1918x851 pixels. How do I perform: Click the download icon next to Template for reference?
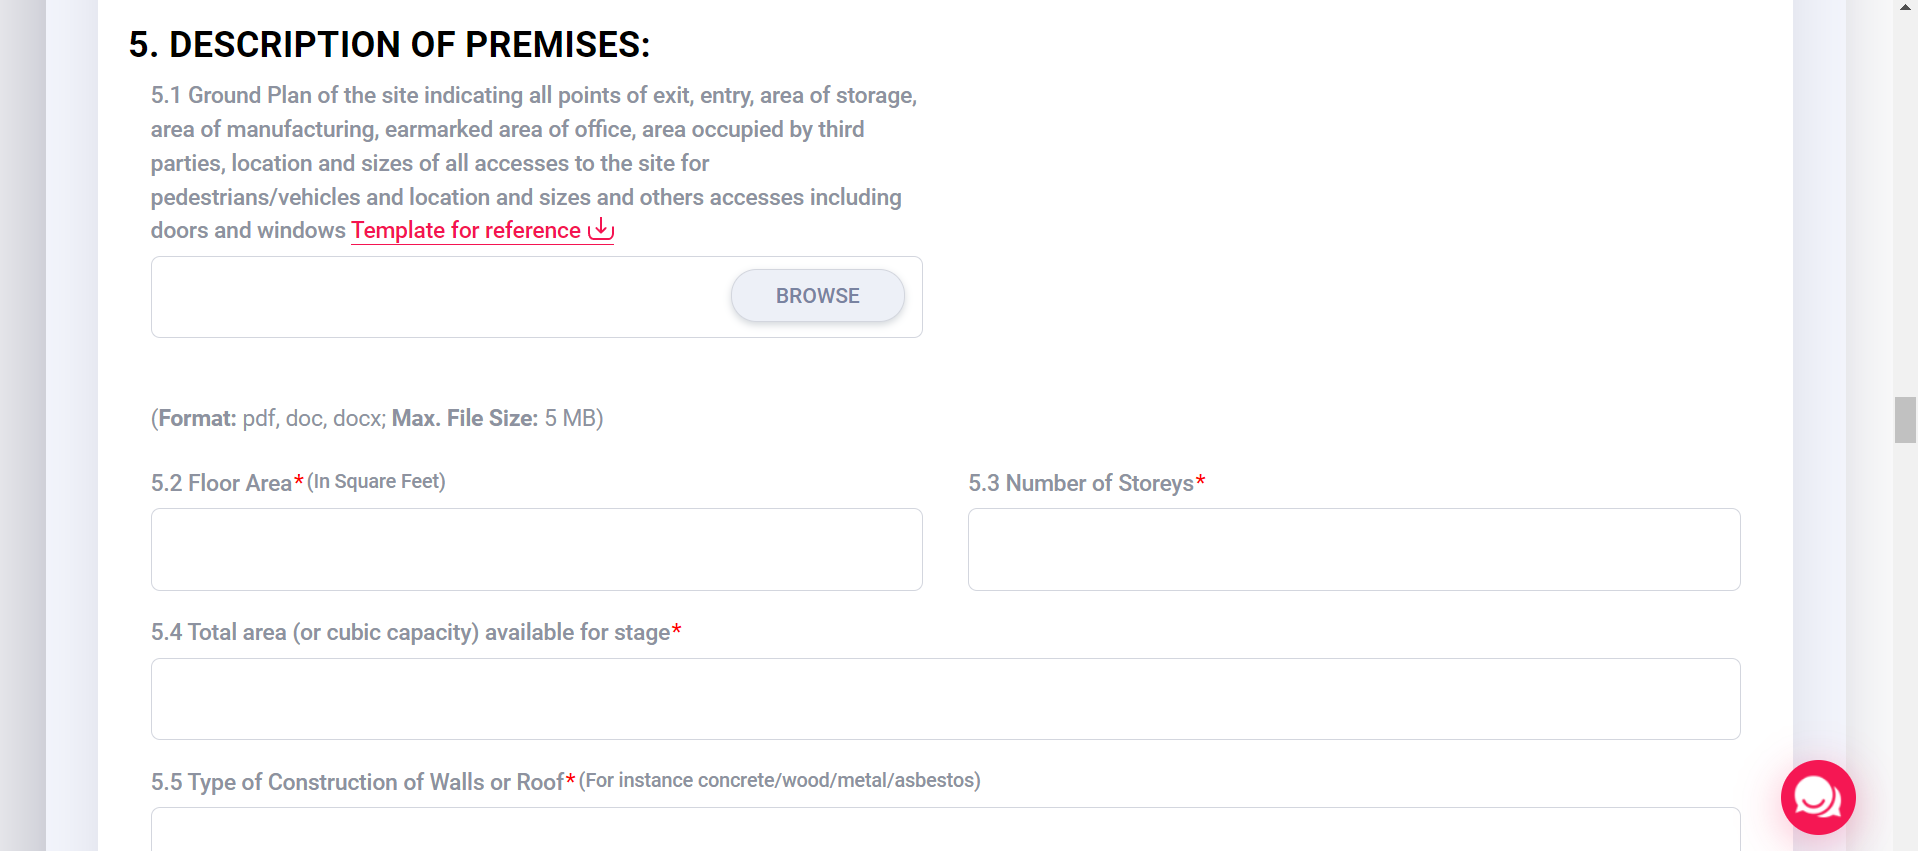(x=600, y=229)
